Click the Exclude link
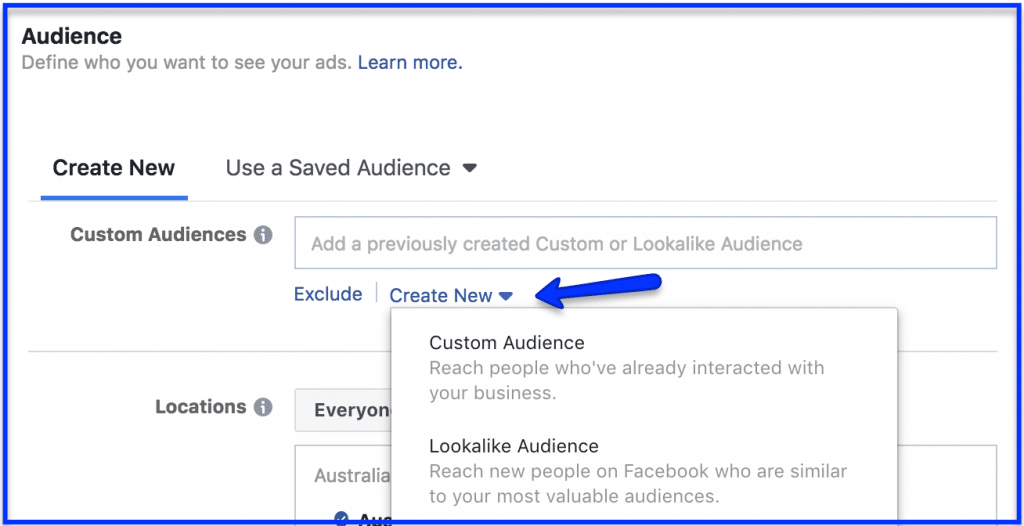Screen dimensions: 1024x526 click(x=328, y=294)
